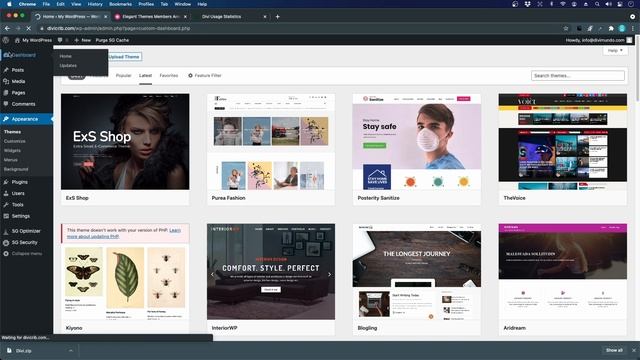Click the learn more about updating PHP link
640x360 pixels.
[124, 233]
